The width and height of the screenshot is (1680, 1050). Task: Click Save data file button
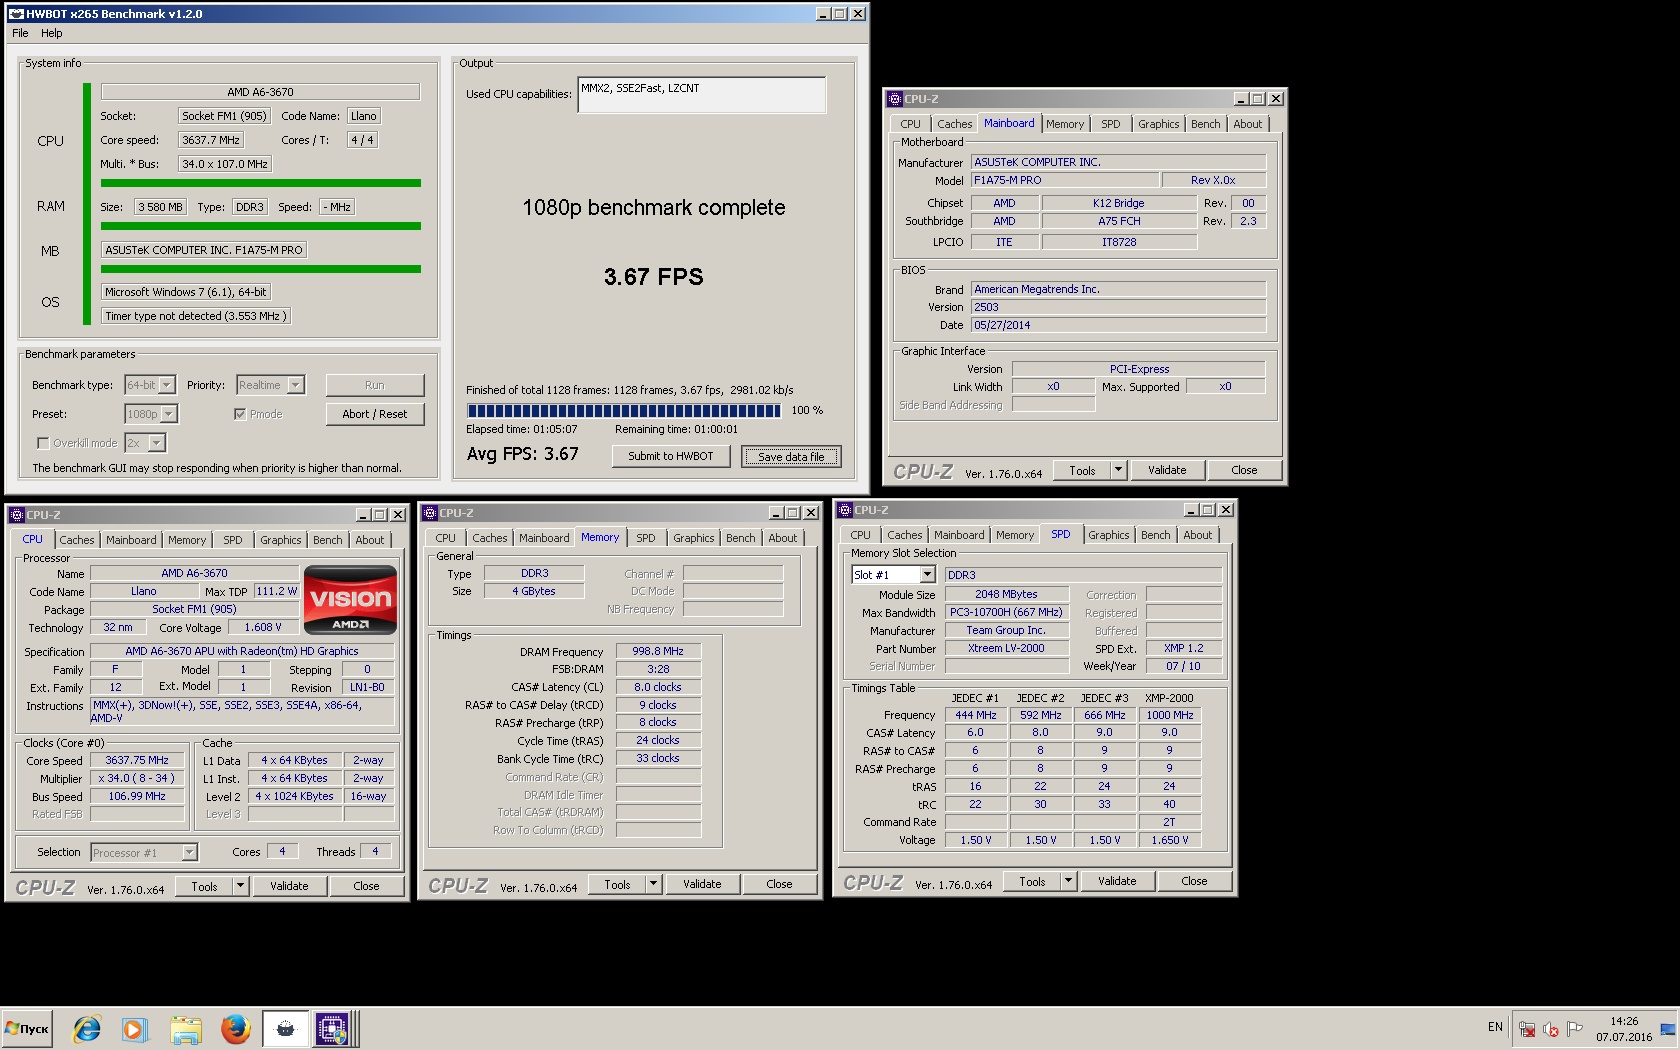(791, 457)
